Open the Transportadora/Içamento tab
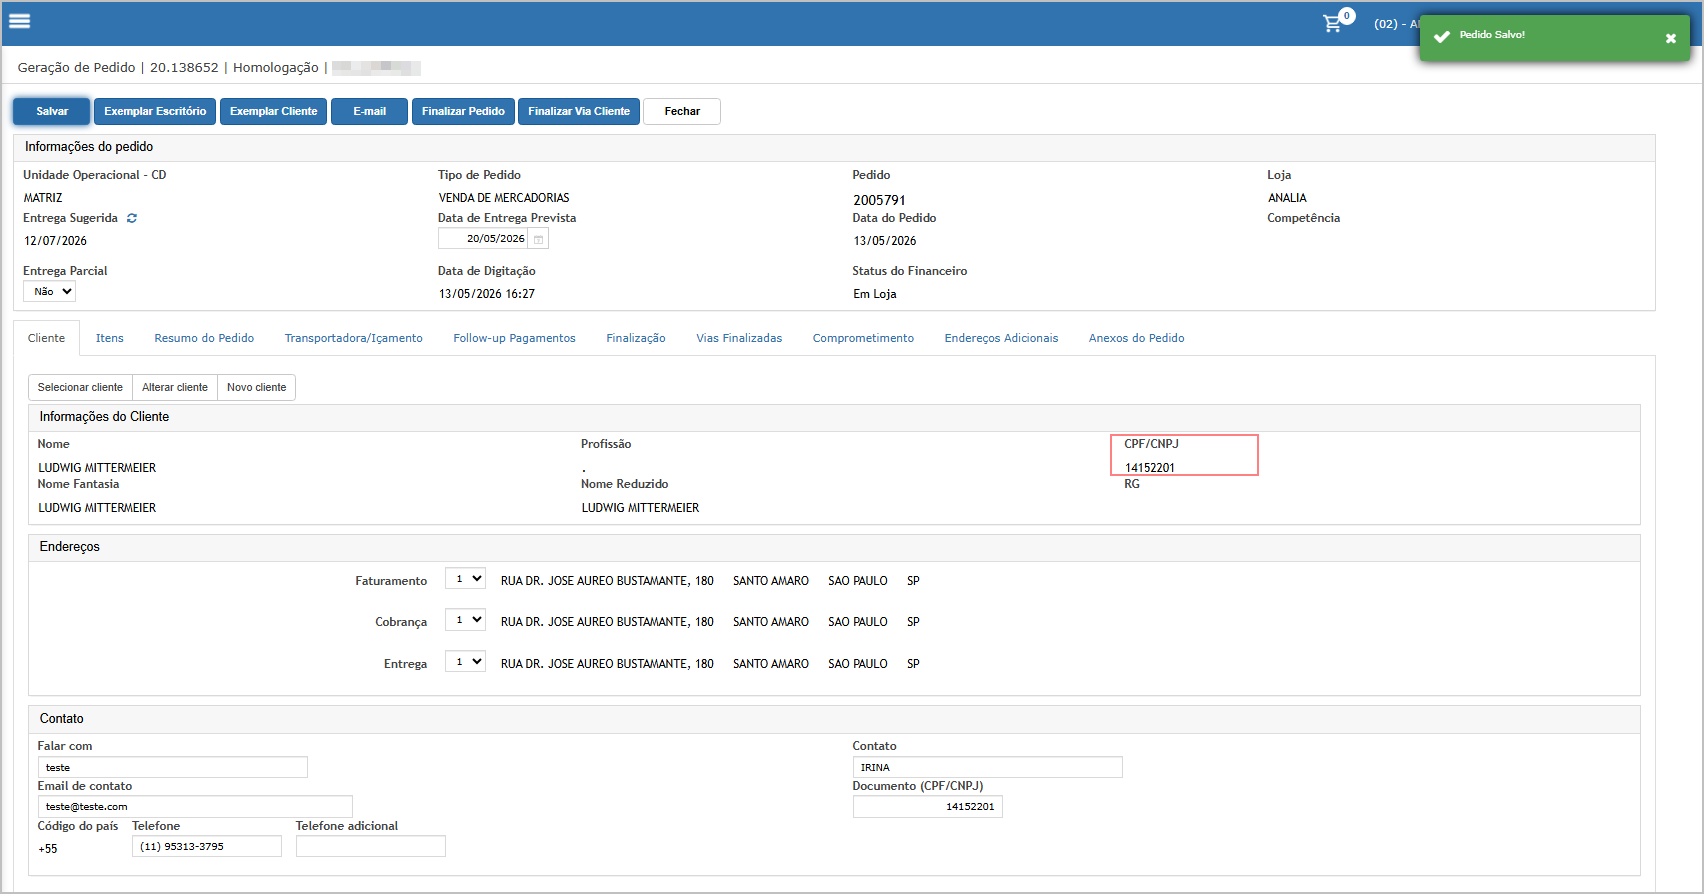This screenshot has height=894, width=1704. 353,338
